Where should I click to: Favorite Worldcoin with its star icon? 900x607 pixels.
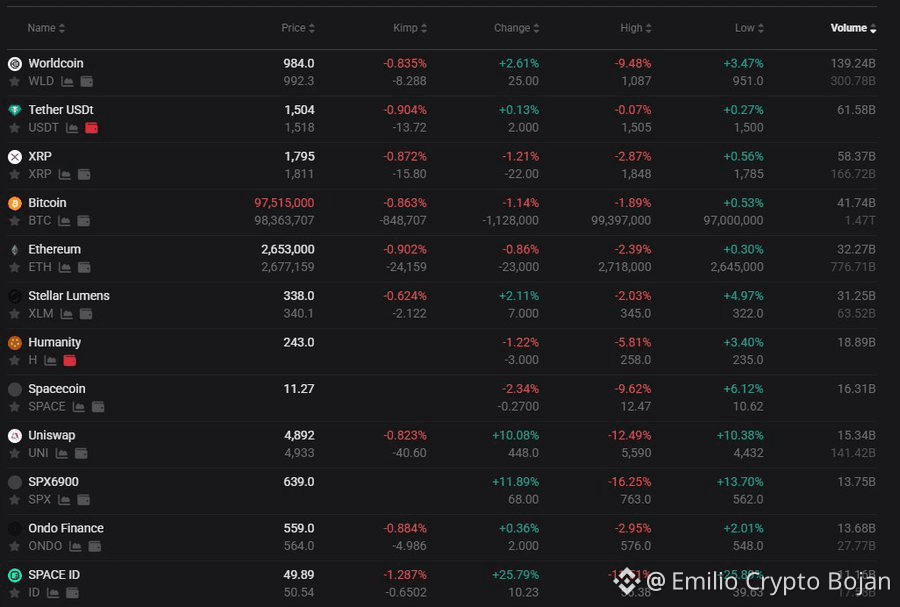[14, 81]
